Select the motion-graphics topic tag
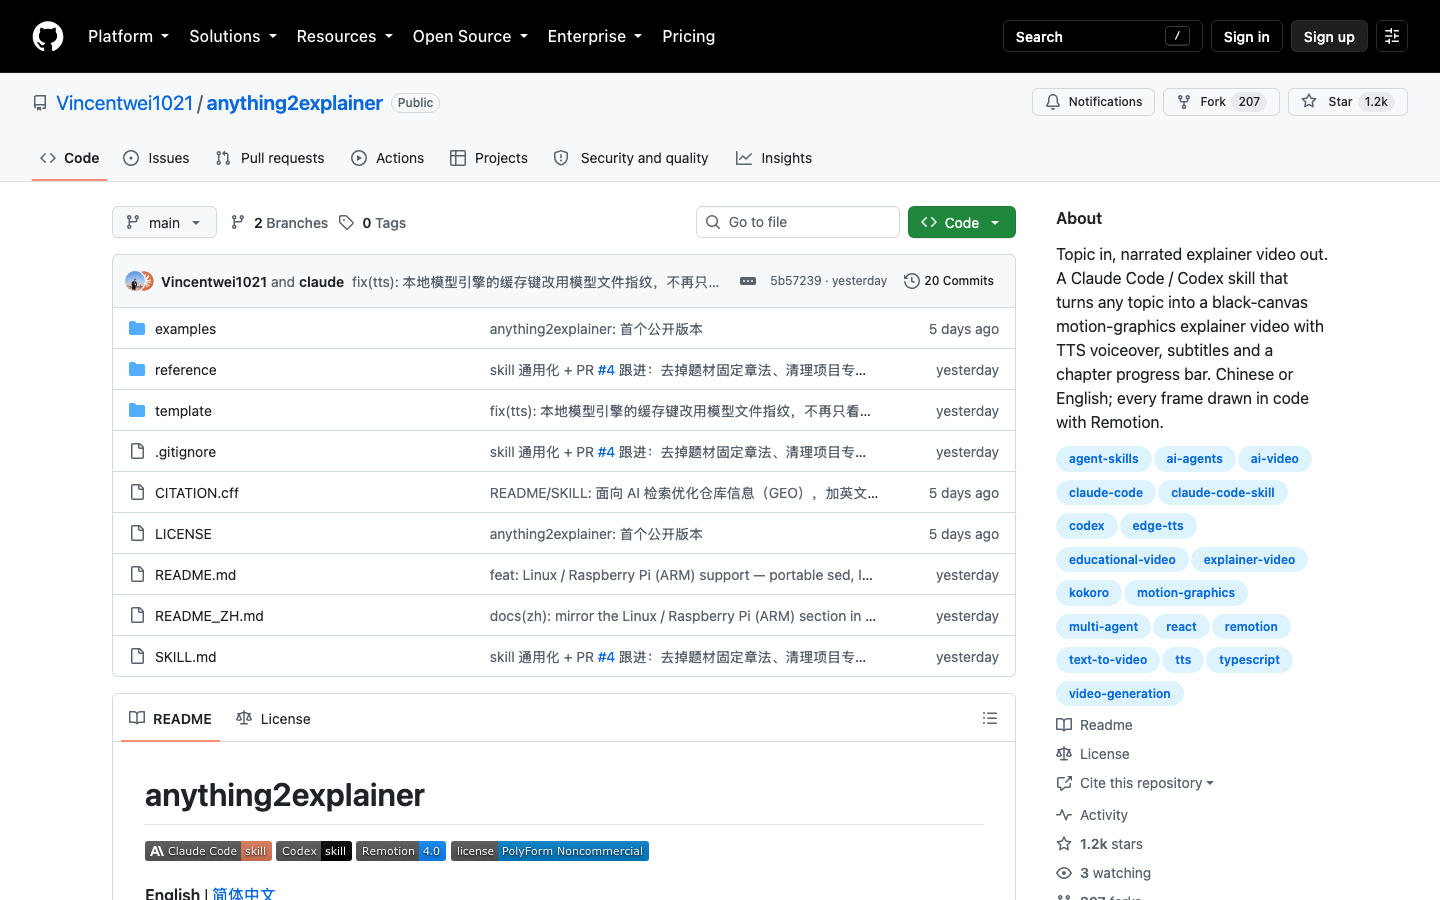 tap(1186, 593)
